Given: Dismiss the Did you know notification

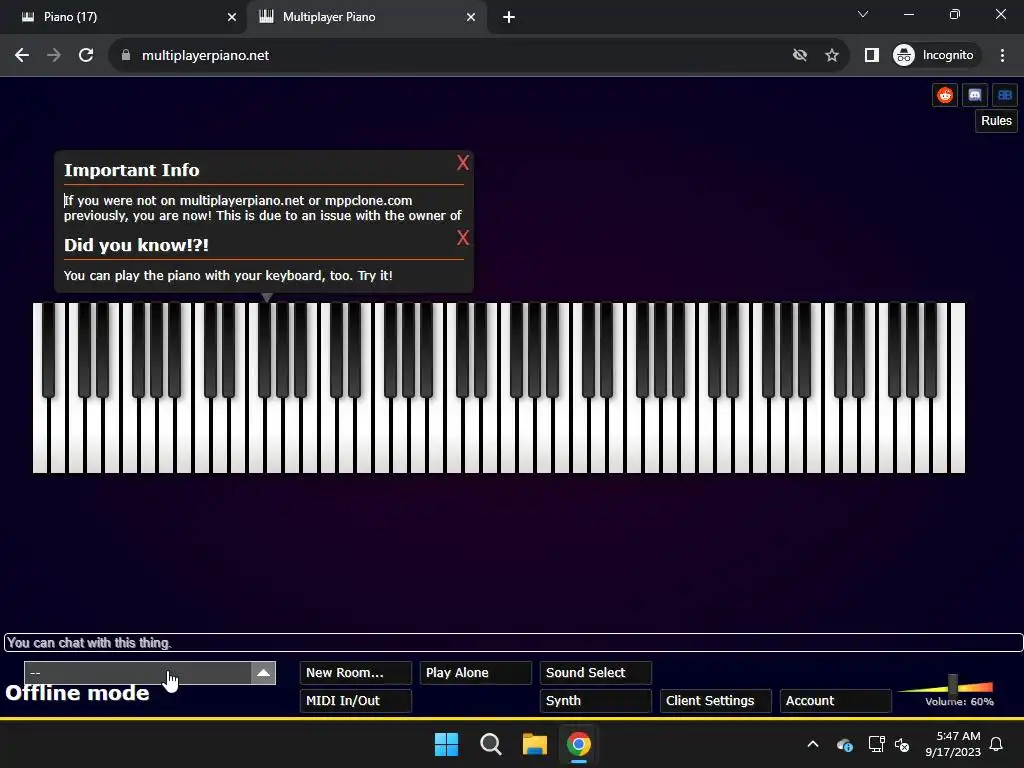Looking at the screenshot, I should (x=462, y=238).
